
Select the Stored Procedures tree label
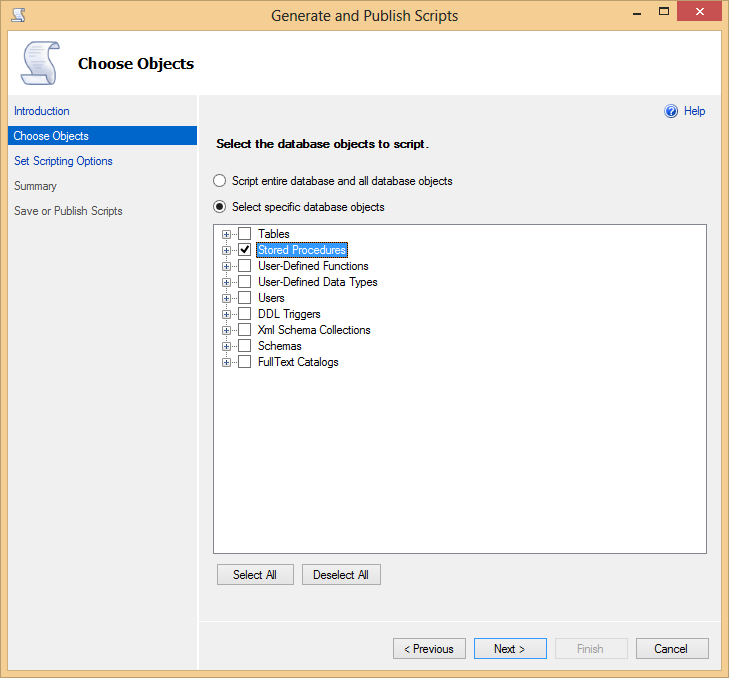pyautogui.click(x=302, y=250)
